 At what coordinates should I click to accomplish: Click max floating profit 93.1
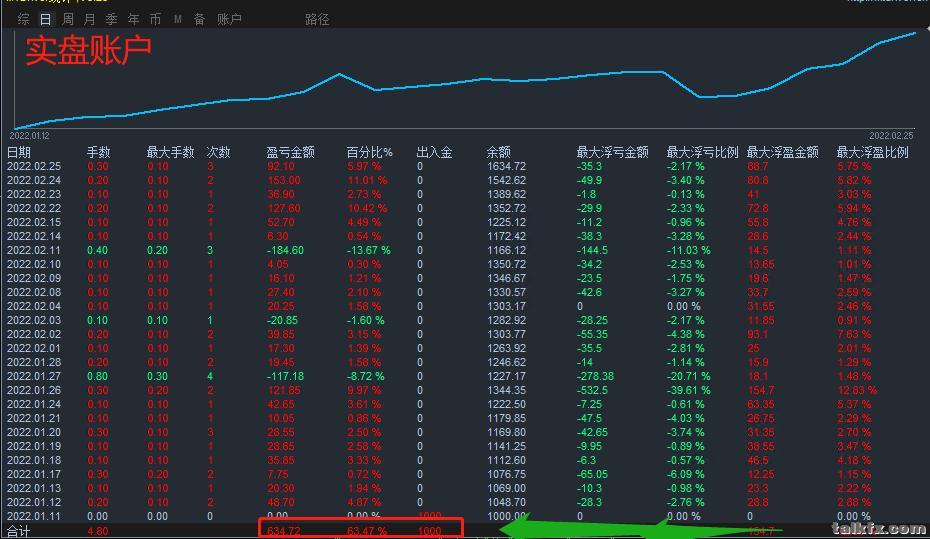(757, 334)
